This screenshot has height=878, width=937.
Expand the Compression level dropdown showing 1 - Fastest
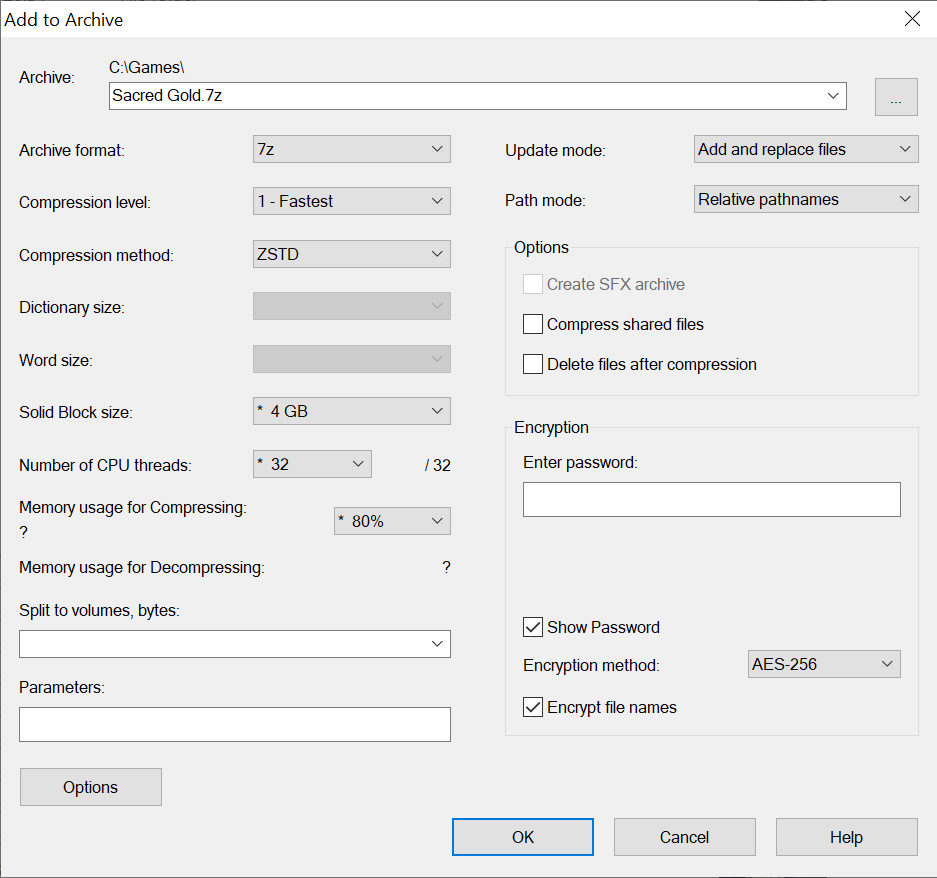[x=351, y=201]
